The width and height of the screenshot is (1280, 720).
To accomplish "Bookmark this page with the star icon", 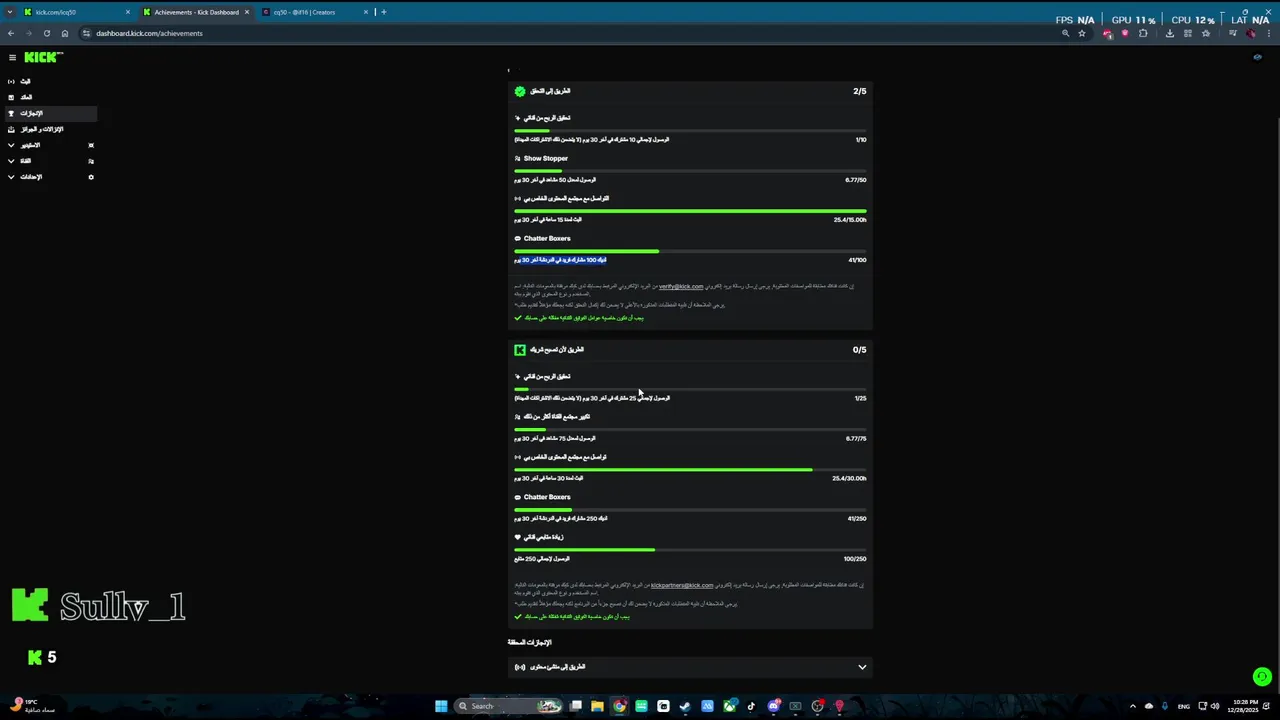I will pyautogui.click(x=1082, y=33).
